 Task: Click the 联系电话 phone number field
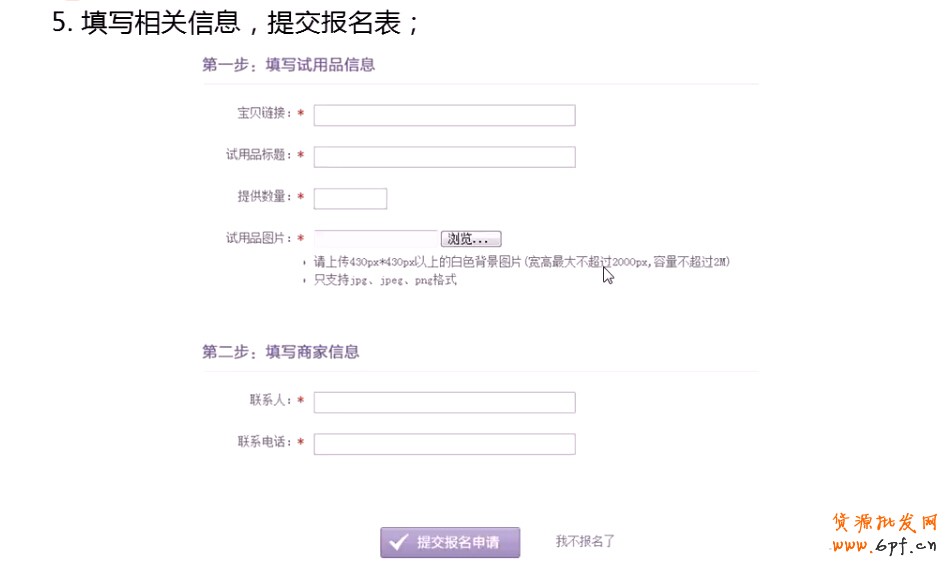click(444, 444)
